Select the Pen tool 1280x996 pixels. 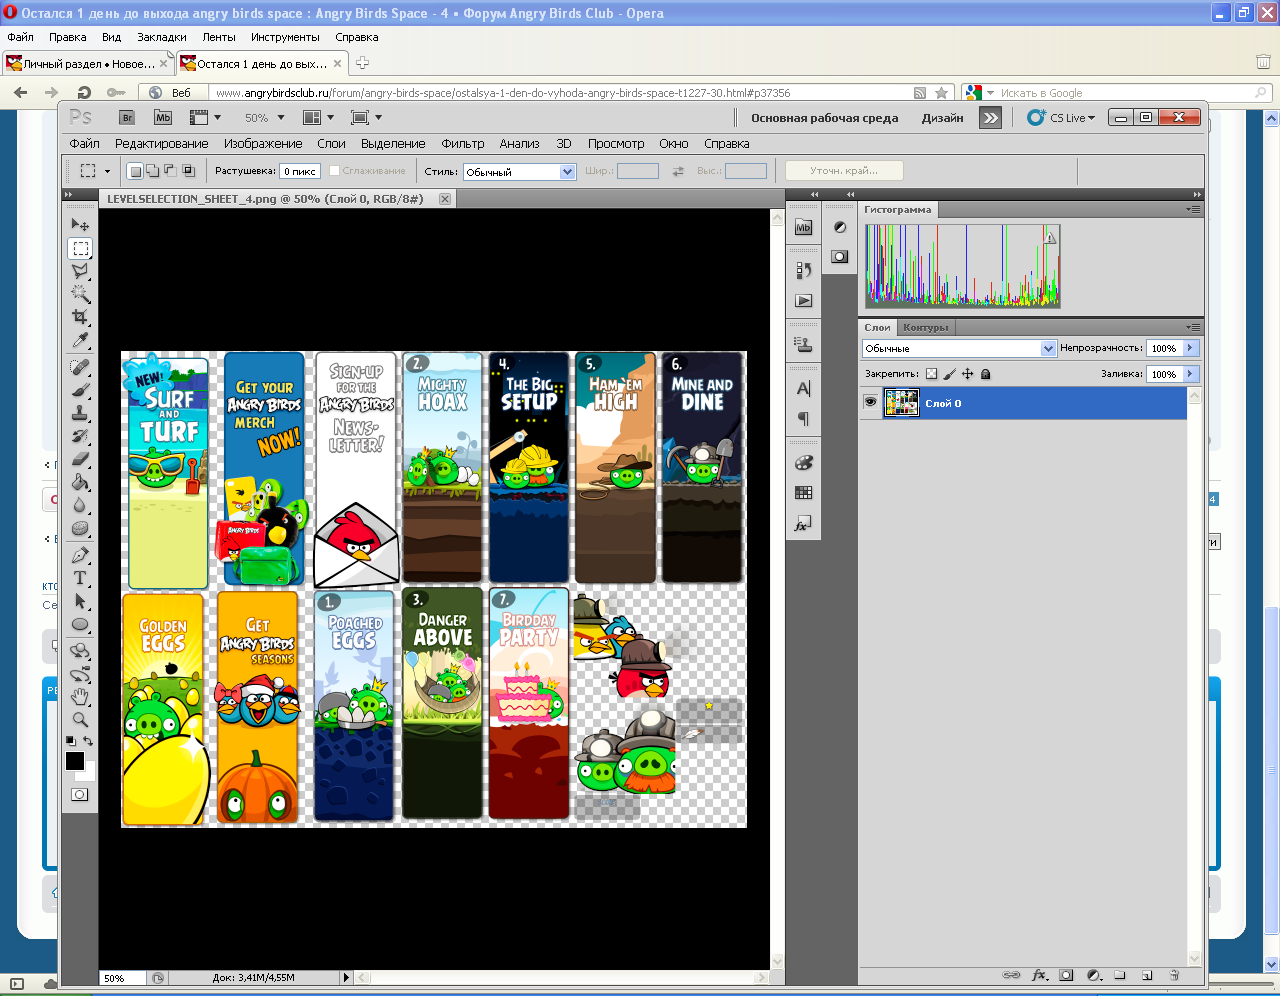pos(80,555)
